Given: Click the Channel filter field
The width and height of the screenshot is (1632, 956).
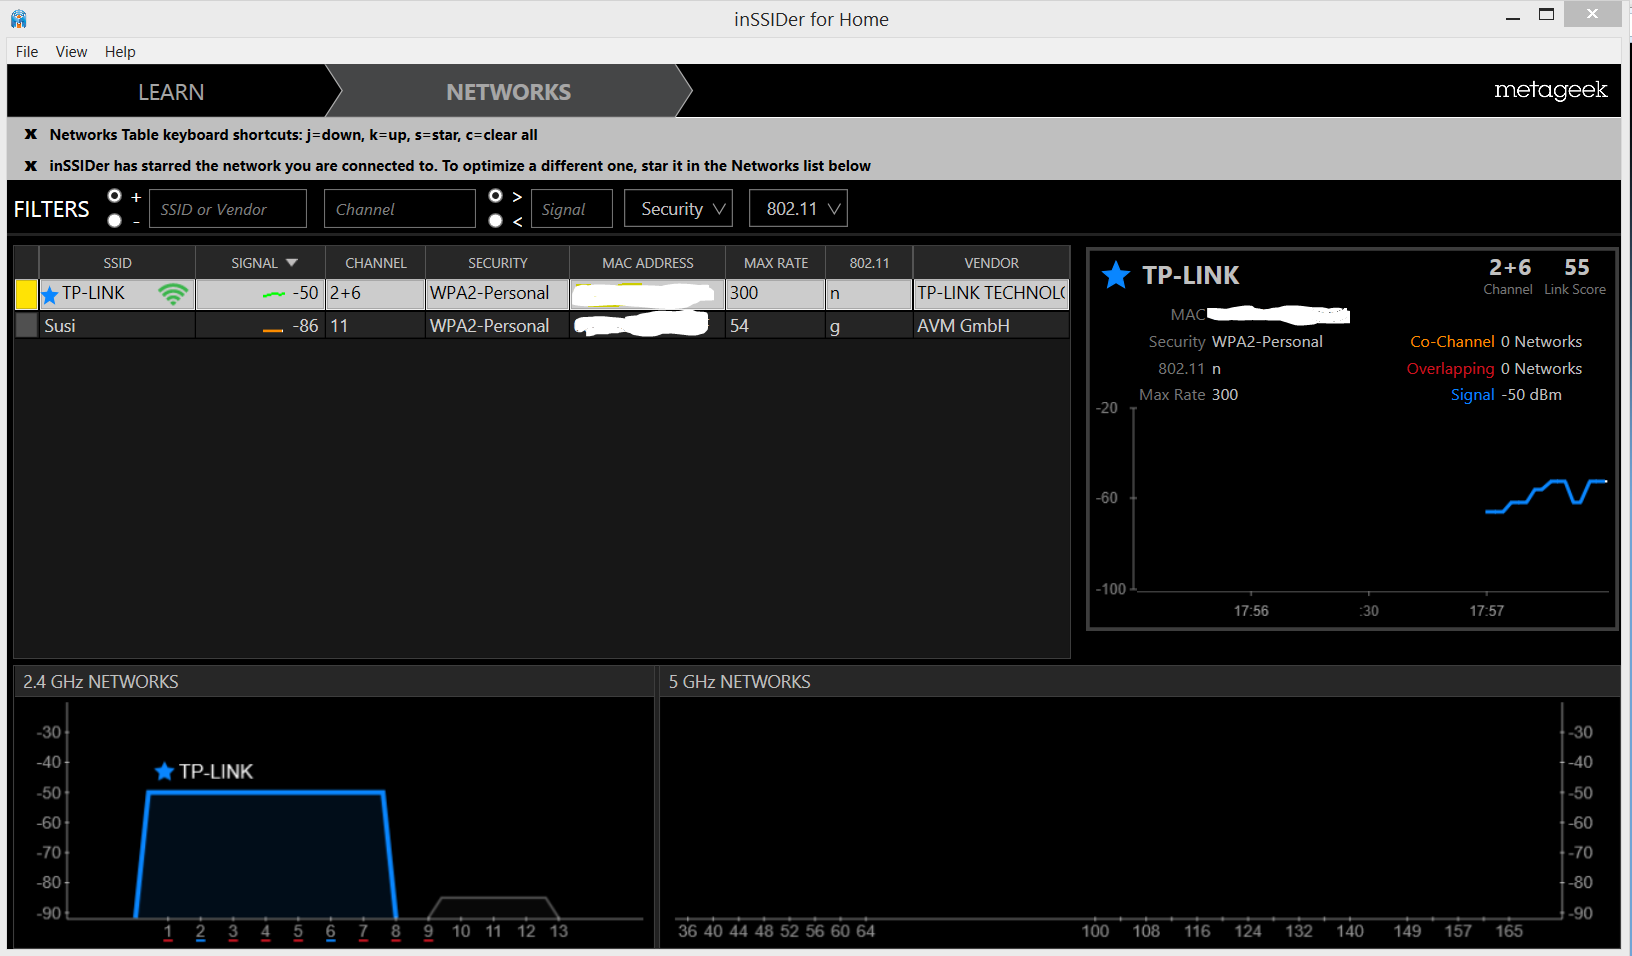Looking at the screenshot, I should [399, 208].
